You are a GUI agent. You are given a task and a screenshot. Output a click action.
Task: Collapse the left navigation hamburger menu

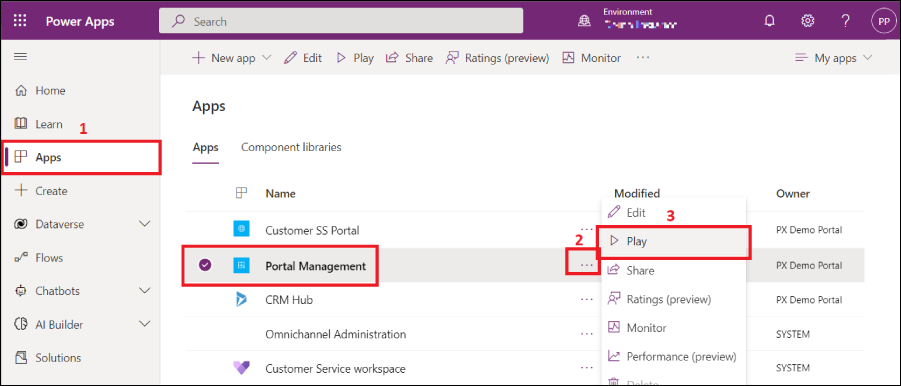tap(20, 56)
